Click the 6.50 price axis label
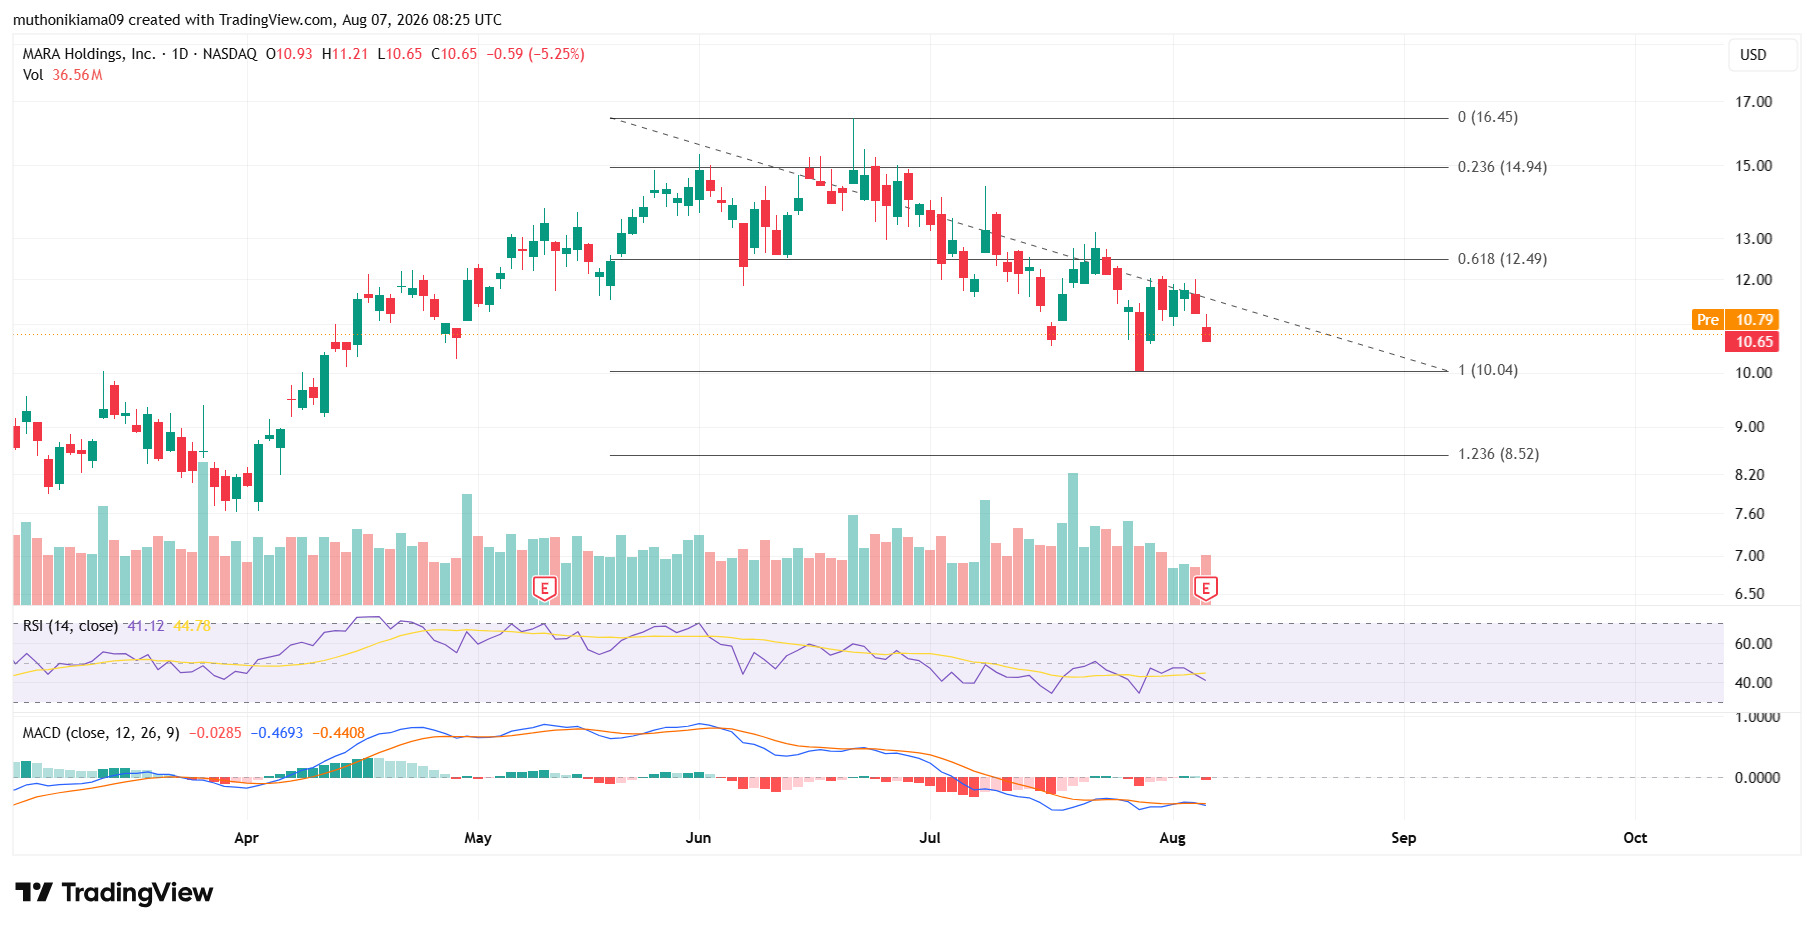 click(1749, 594)
